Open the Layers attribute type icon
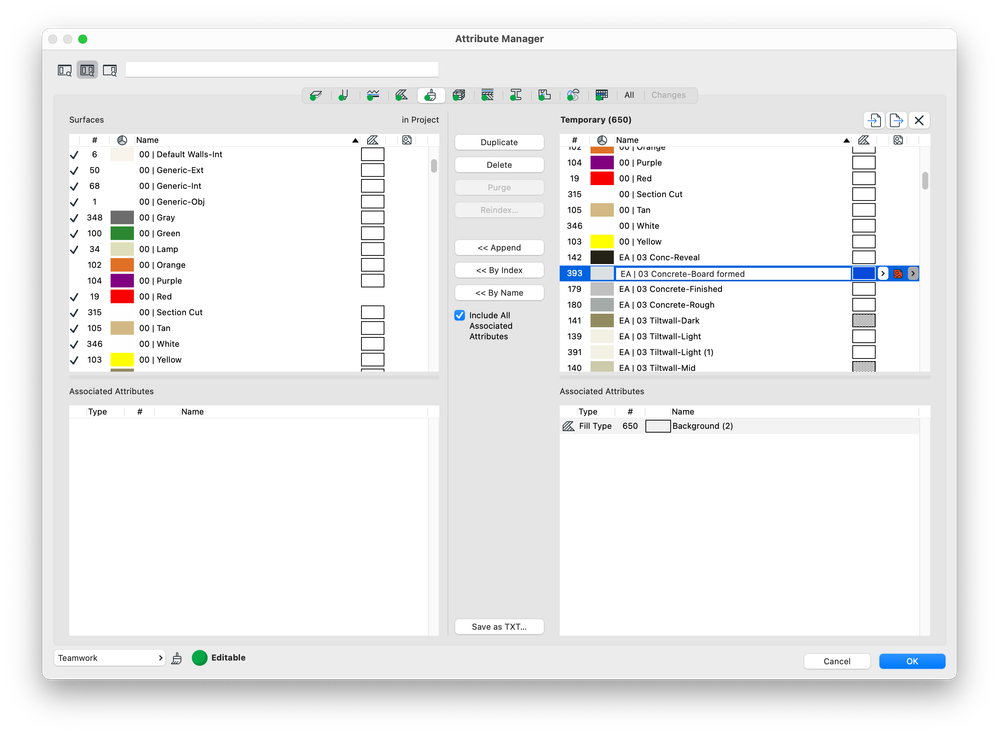 (x=316, y=95)
